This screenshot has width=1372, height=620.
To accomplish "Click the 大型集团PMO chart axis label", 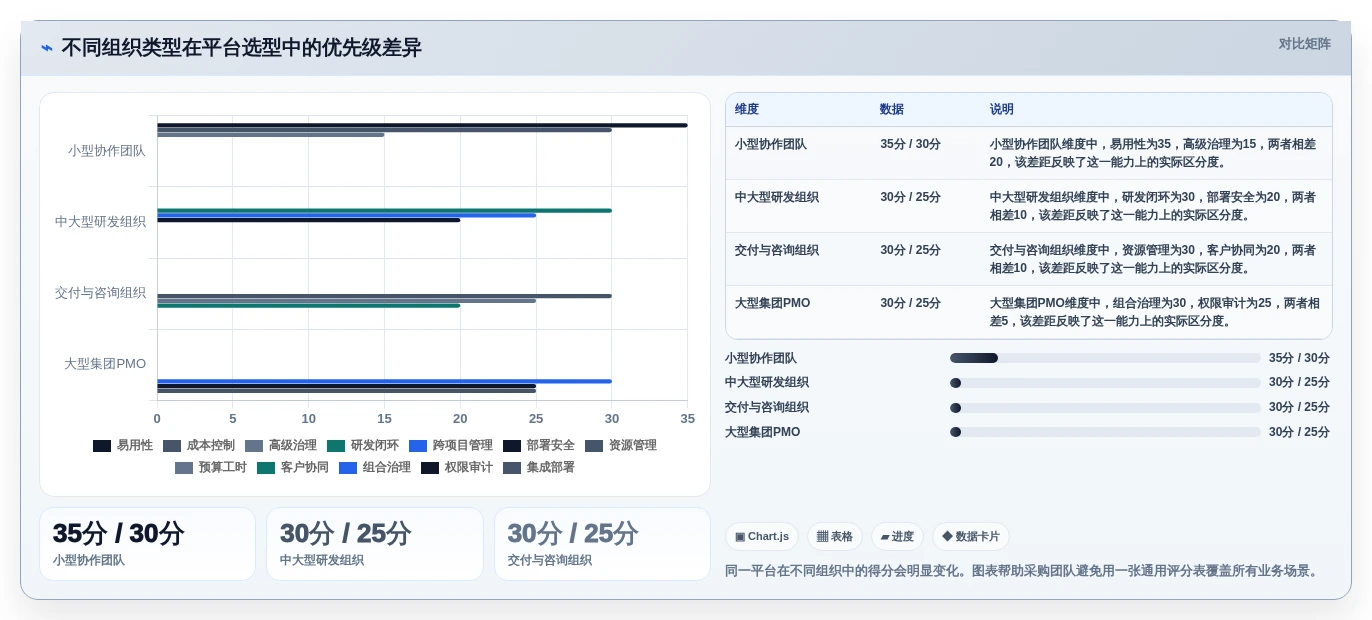I will (105, 364).
